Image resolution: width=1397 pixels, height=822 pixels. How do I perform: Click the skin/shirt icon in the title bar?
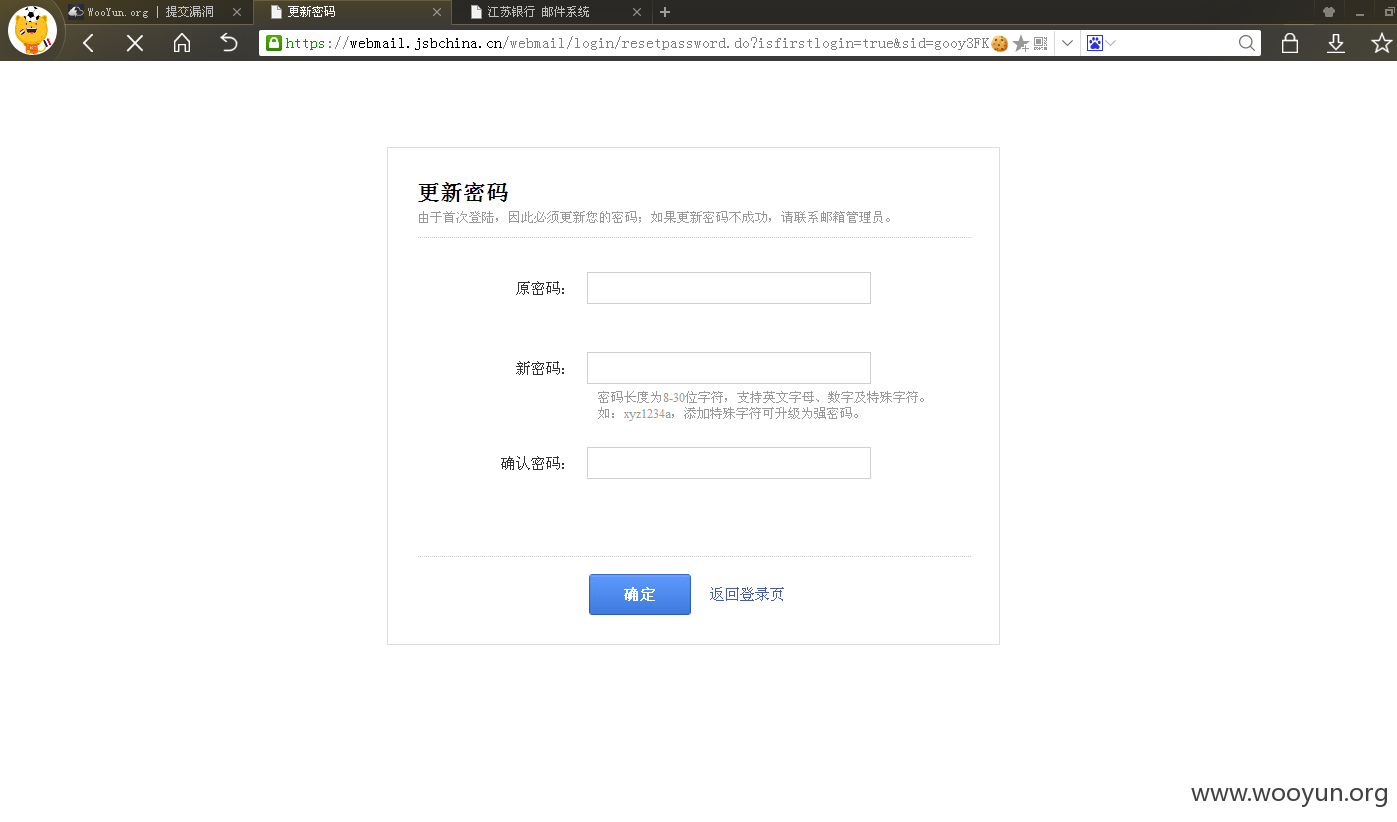(x=1329, y=12)
